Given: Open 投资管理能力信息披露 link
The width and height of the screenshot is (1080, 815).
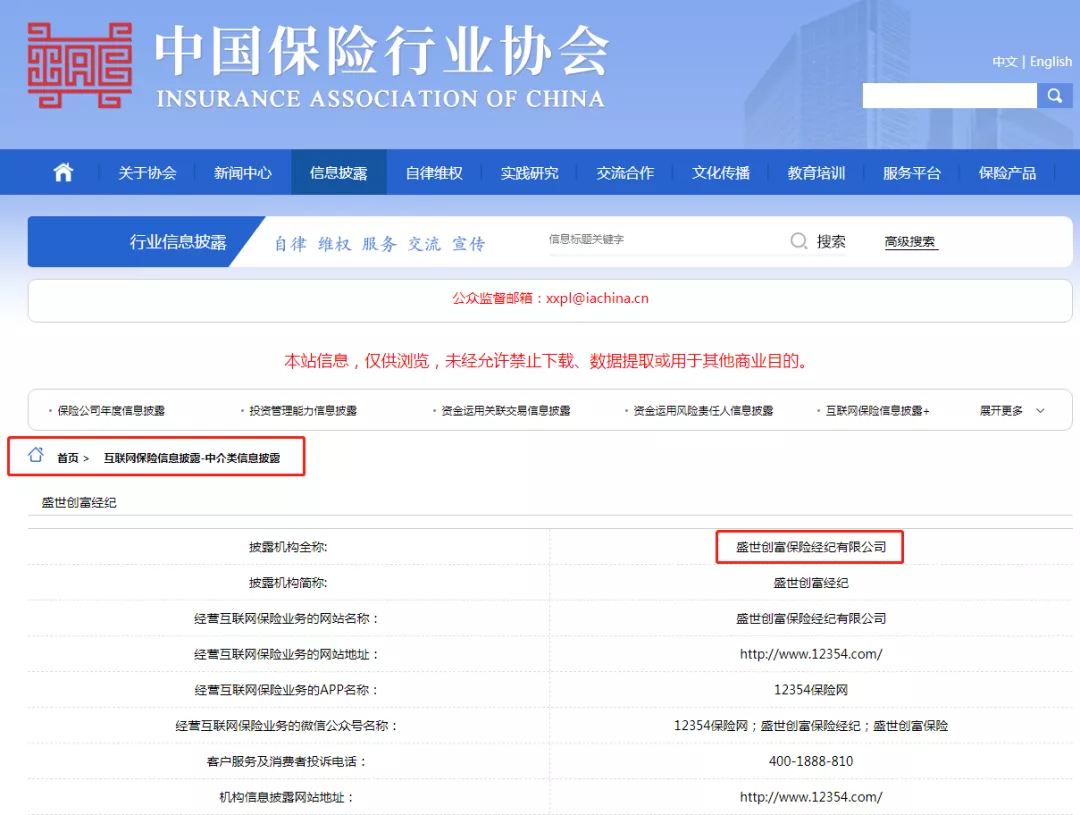Looking at the screenshot, I should pos(303,411).
